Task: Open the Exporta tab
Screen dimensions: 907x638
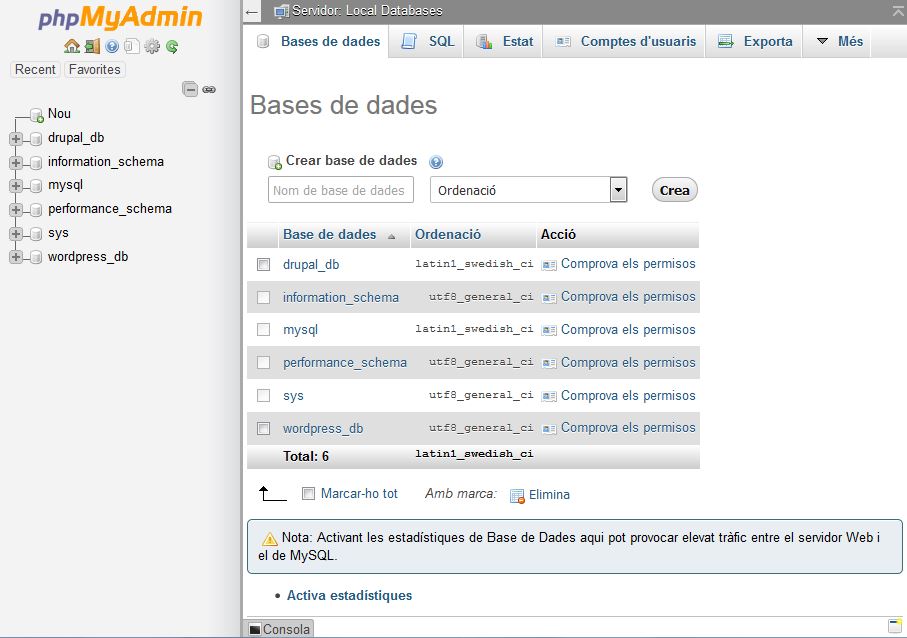Action: [754, 41]
